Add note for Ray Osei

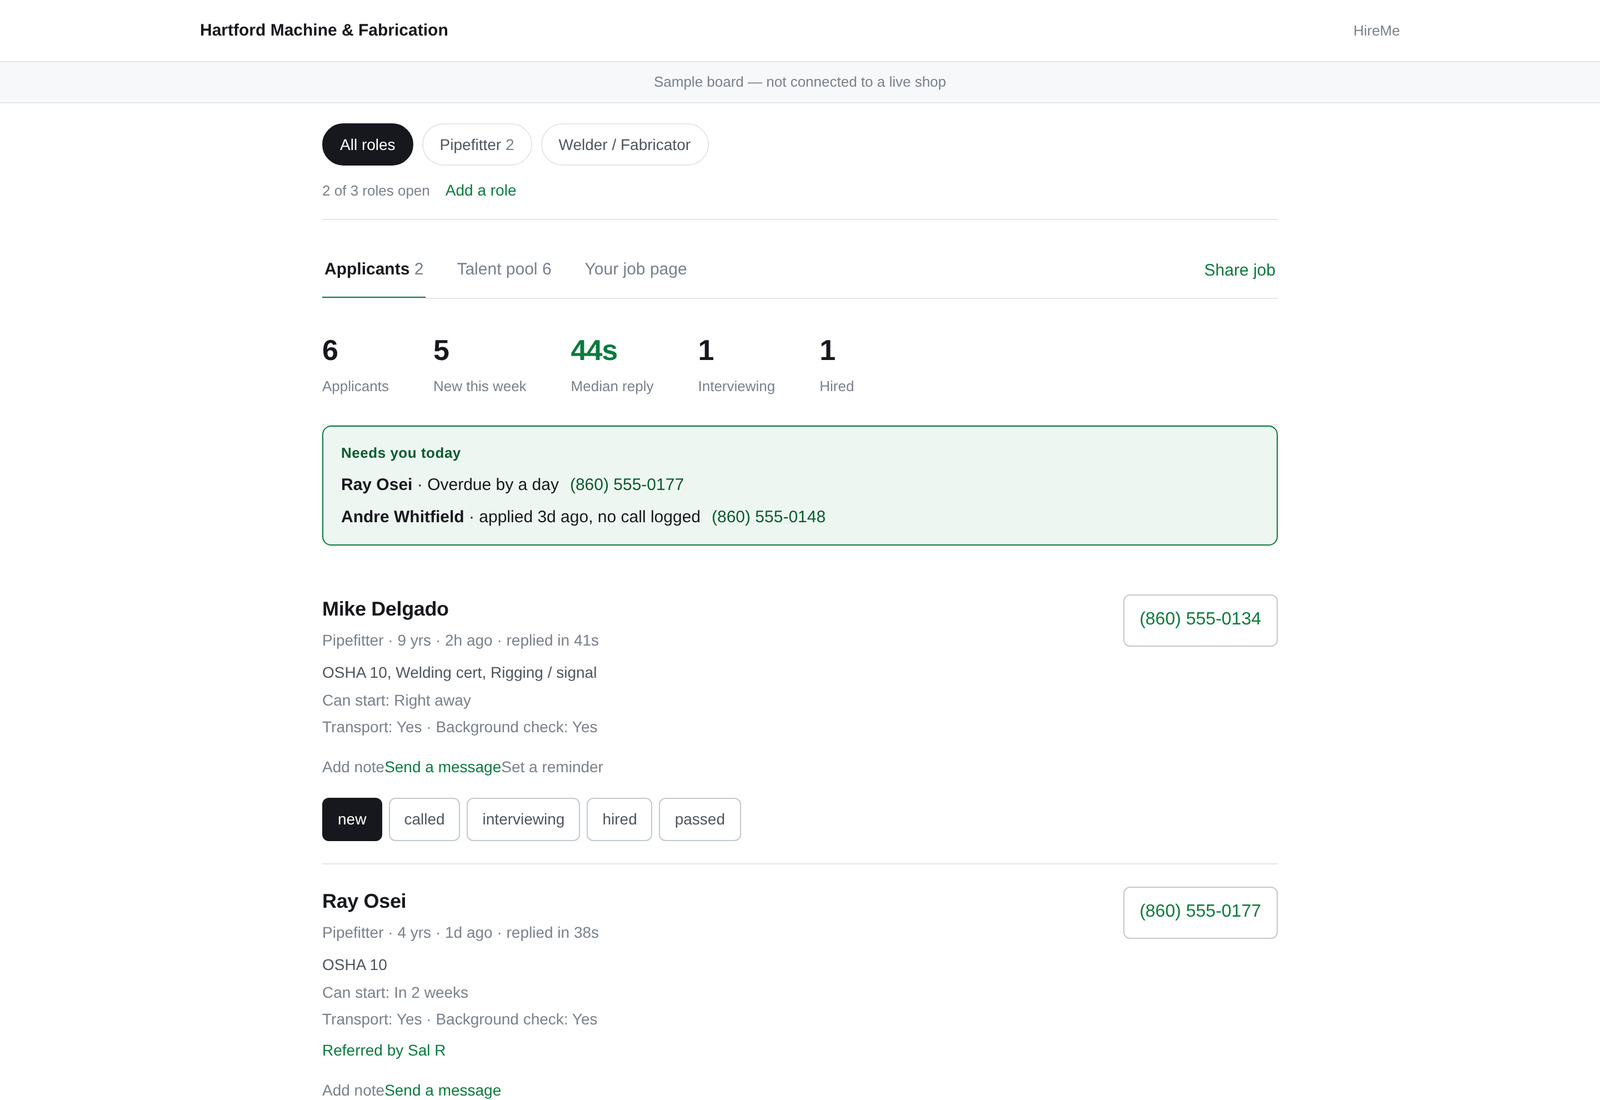tap(353, 1090)
